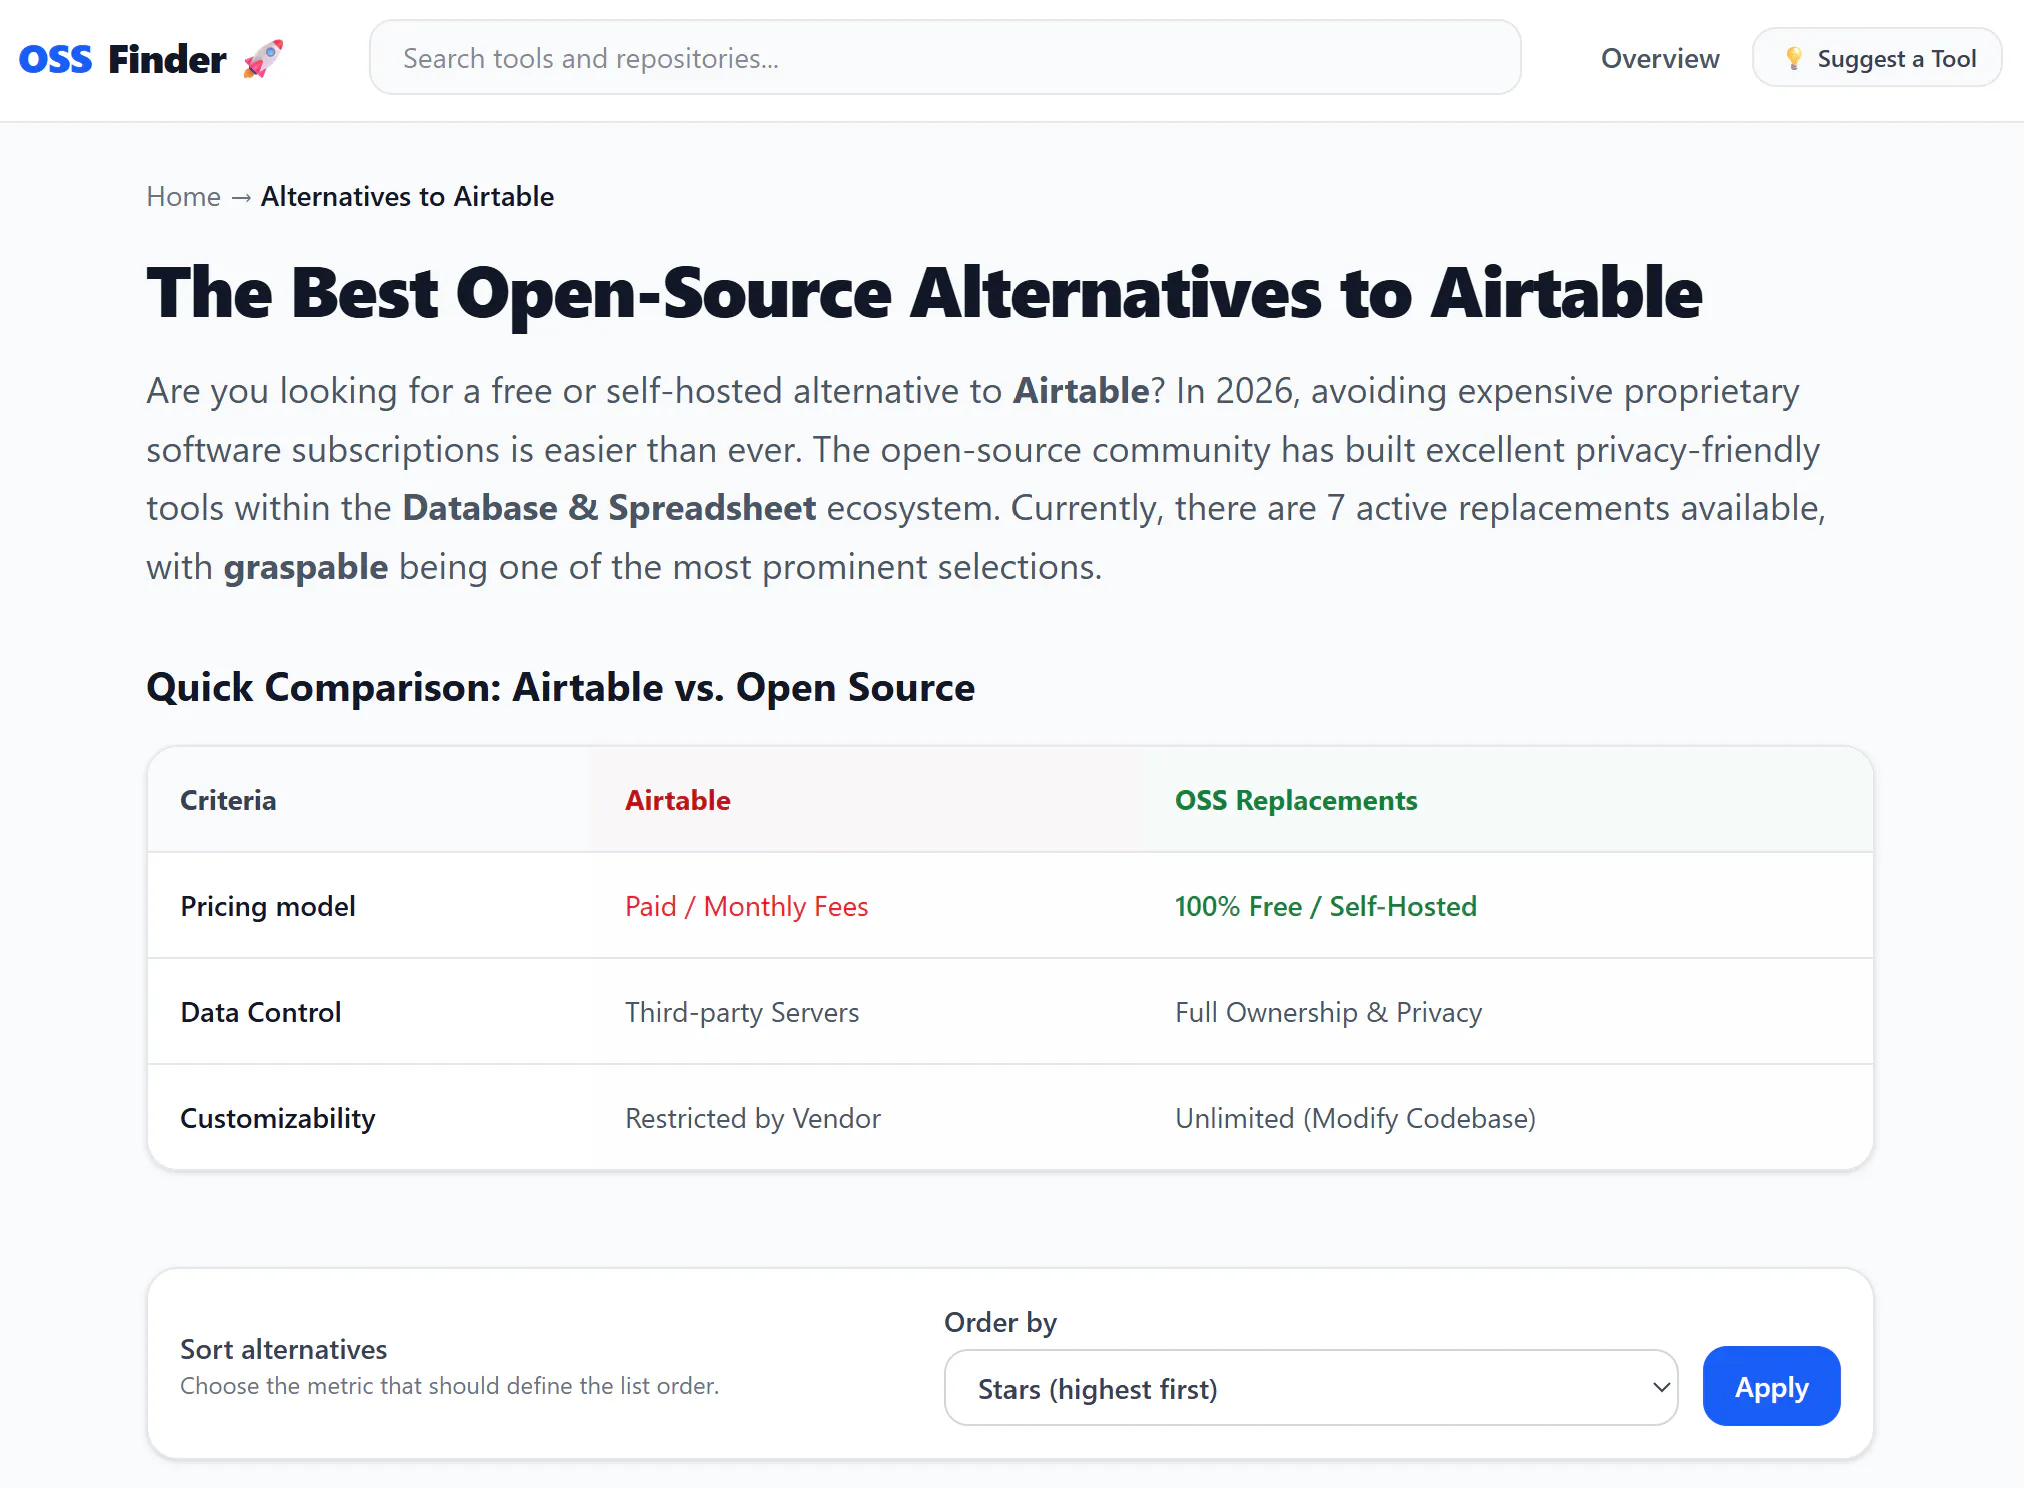Click the Restricted by Vendor cell
This screenshot has height=1488, width=2024.
coord(753,1118)
